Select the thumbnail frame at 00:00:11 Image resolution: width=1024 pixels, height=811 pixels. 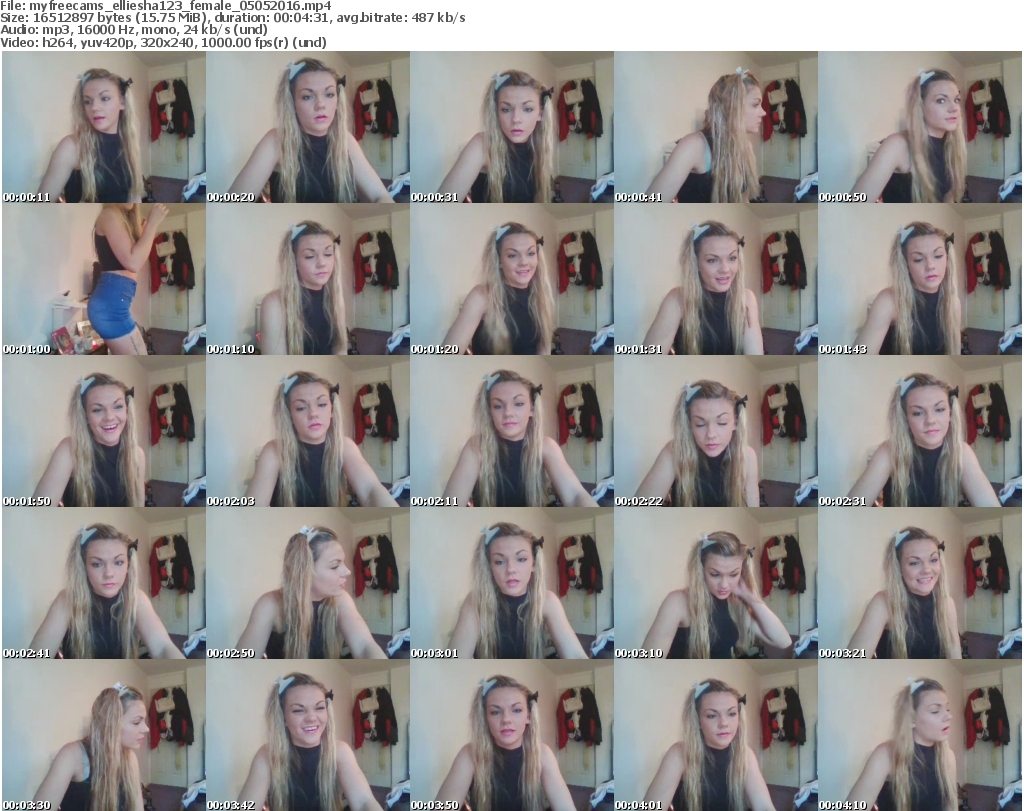tap(104, 127)
